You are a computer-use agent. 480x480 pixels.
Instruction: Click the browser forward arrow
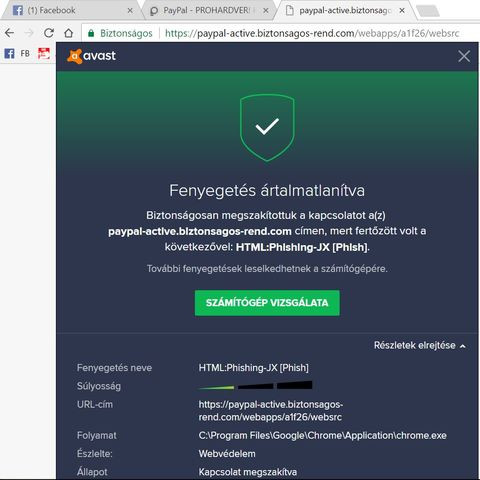pyautogui.click(x=29, y=33)
